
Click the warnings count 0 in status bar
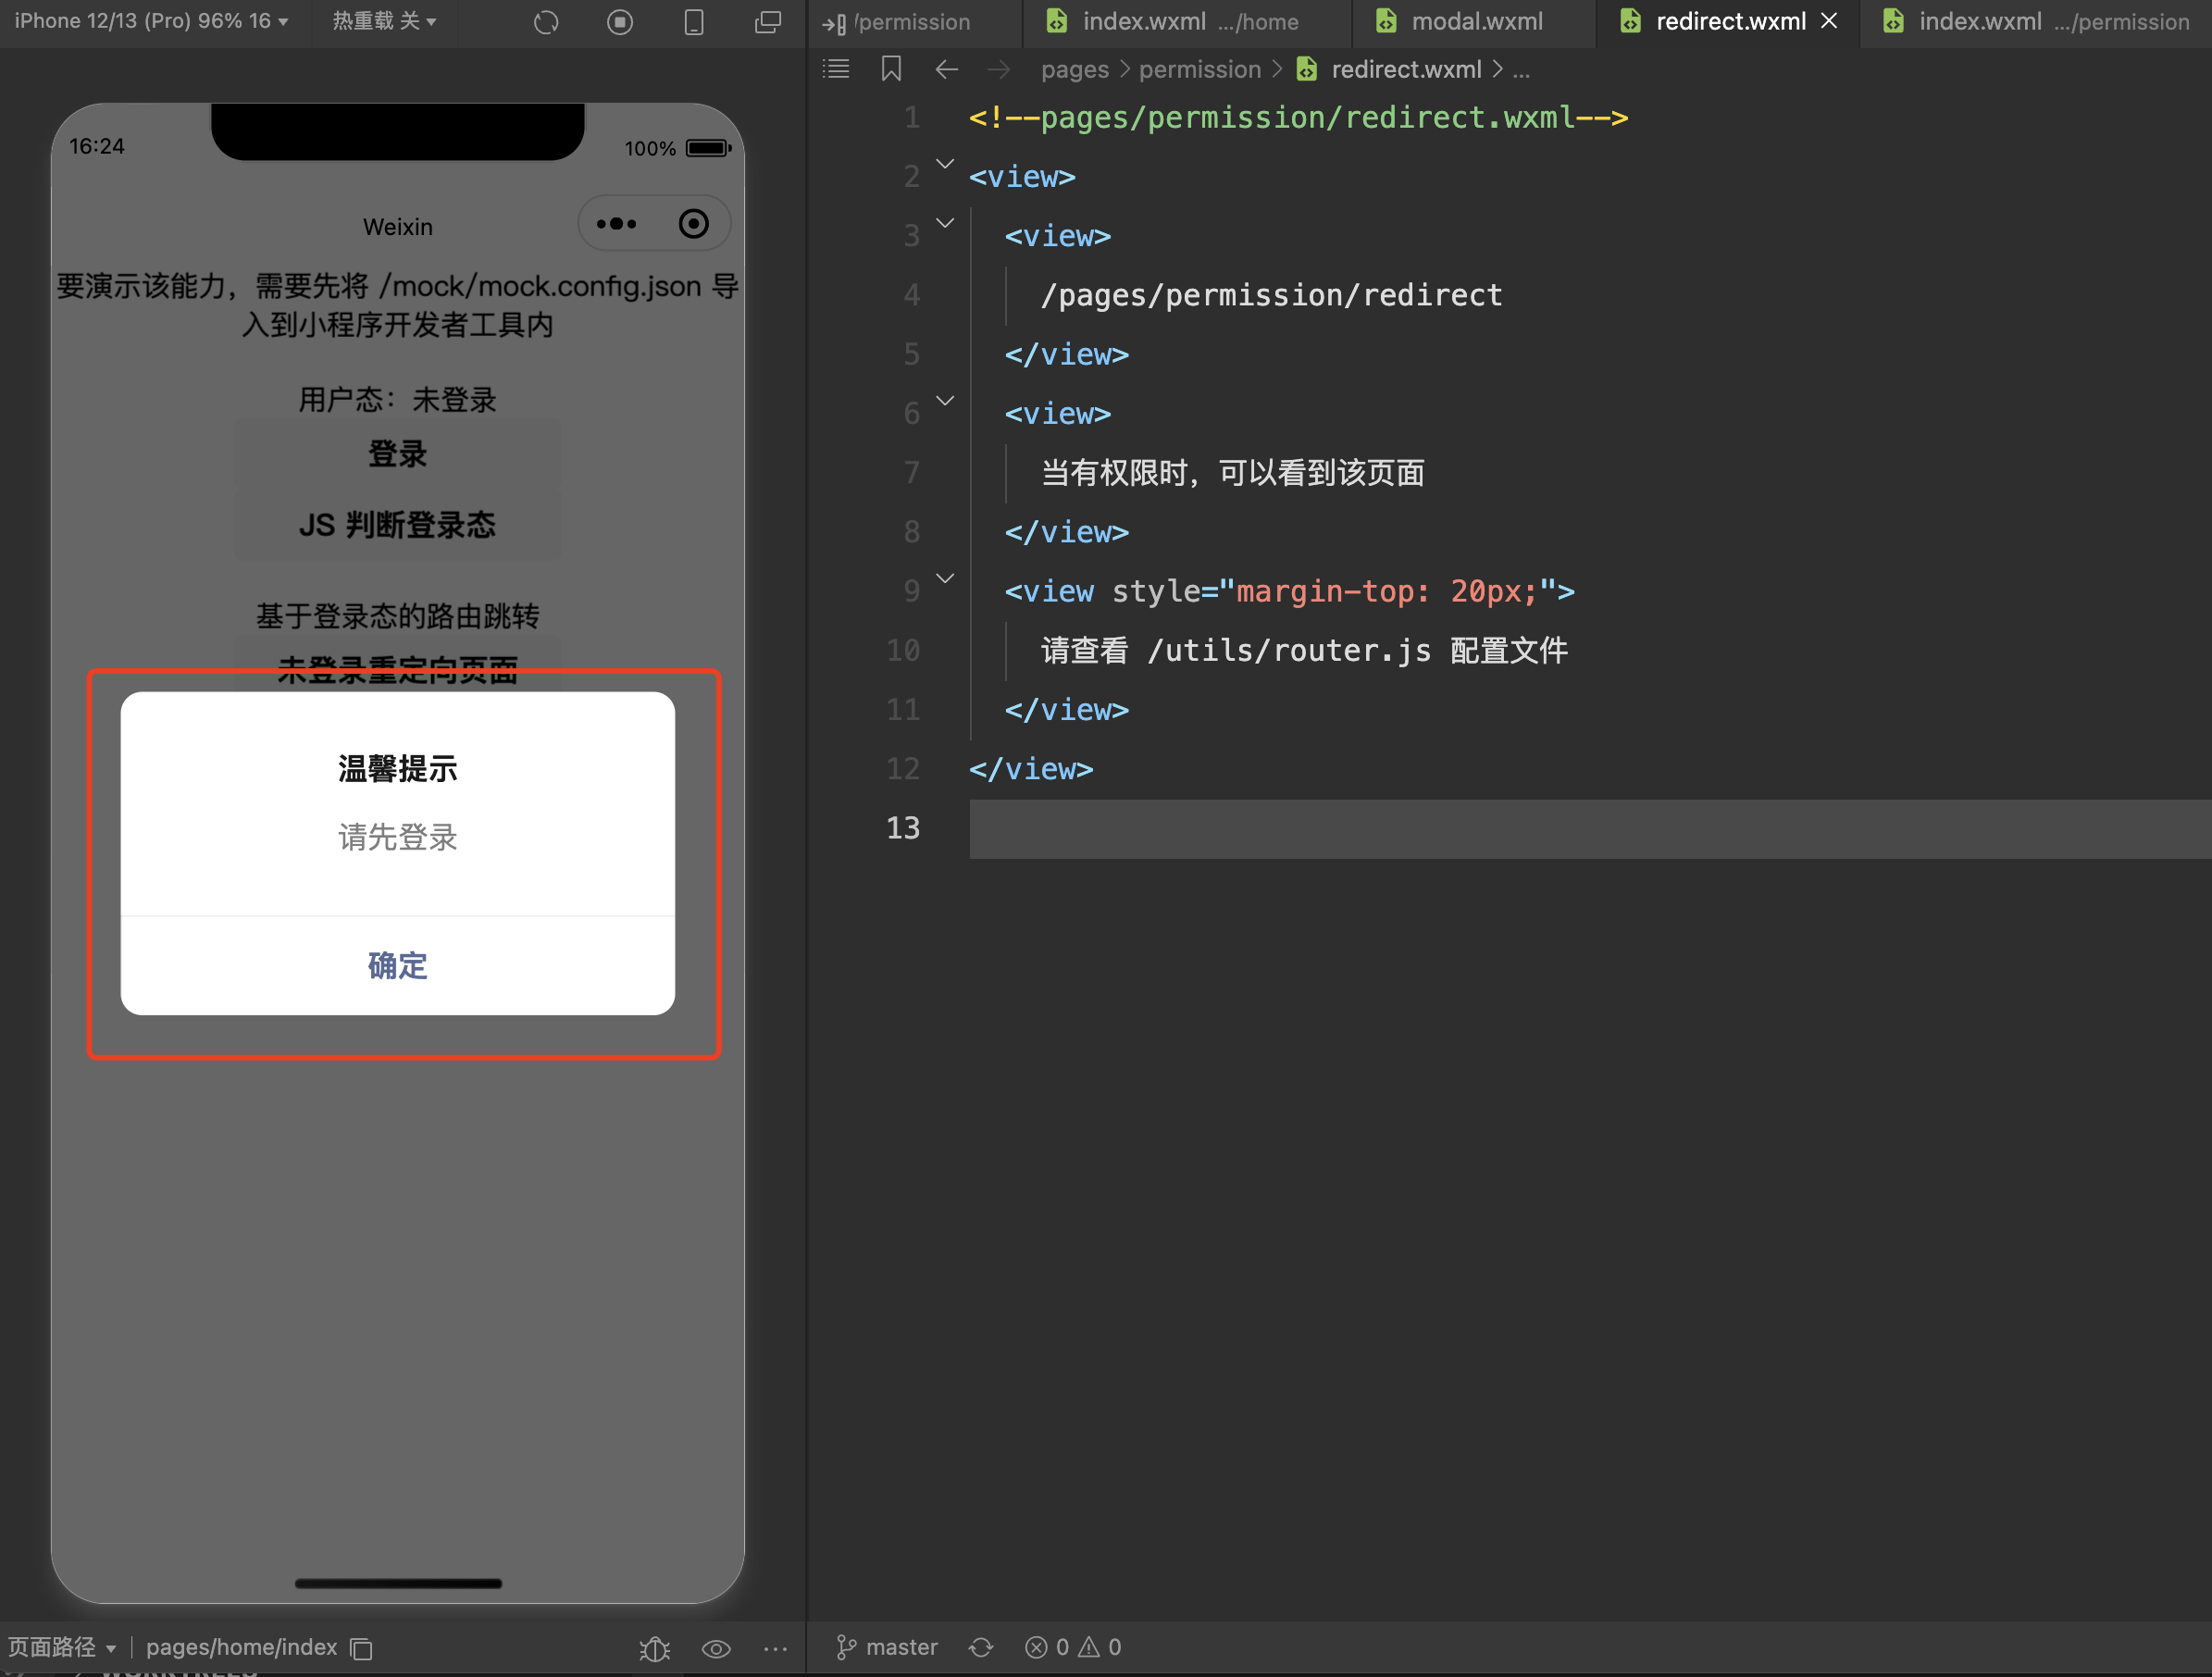tap(1100, 1647)
